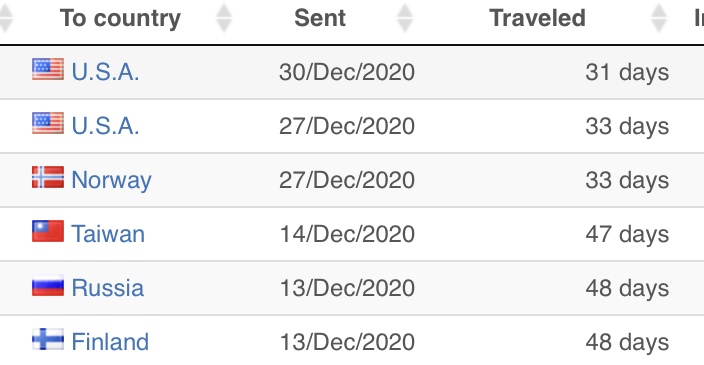Sort table by To country column arrows

(224, 18)
